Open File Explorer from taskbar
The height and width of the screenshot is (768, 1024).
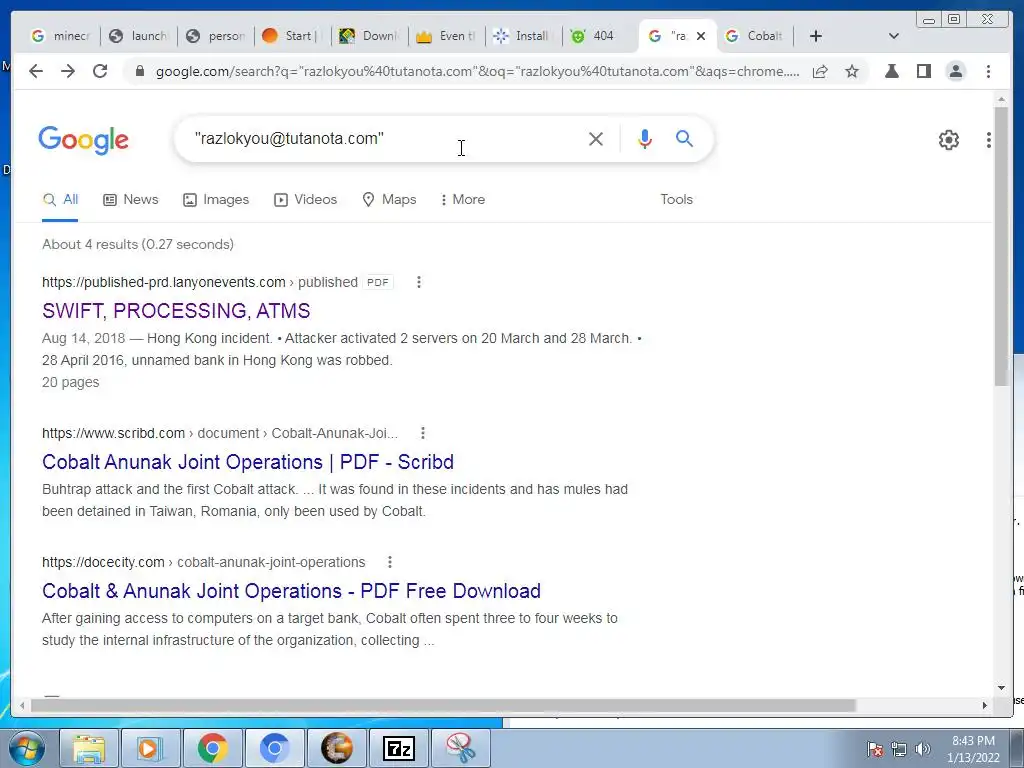coord(89,748)
